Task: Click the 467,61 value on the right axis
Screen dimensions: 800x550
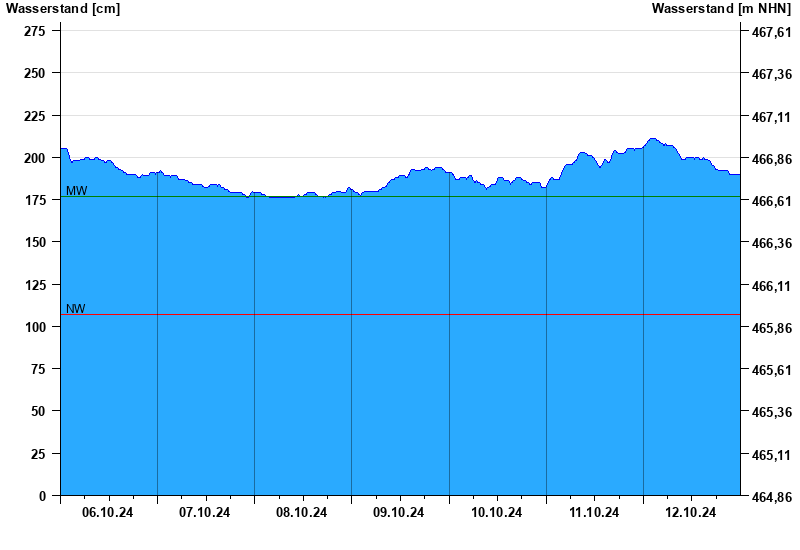Action: 771,32
